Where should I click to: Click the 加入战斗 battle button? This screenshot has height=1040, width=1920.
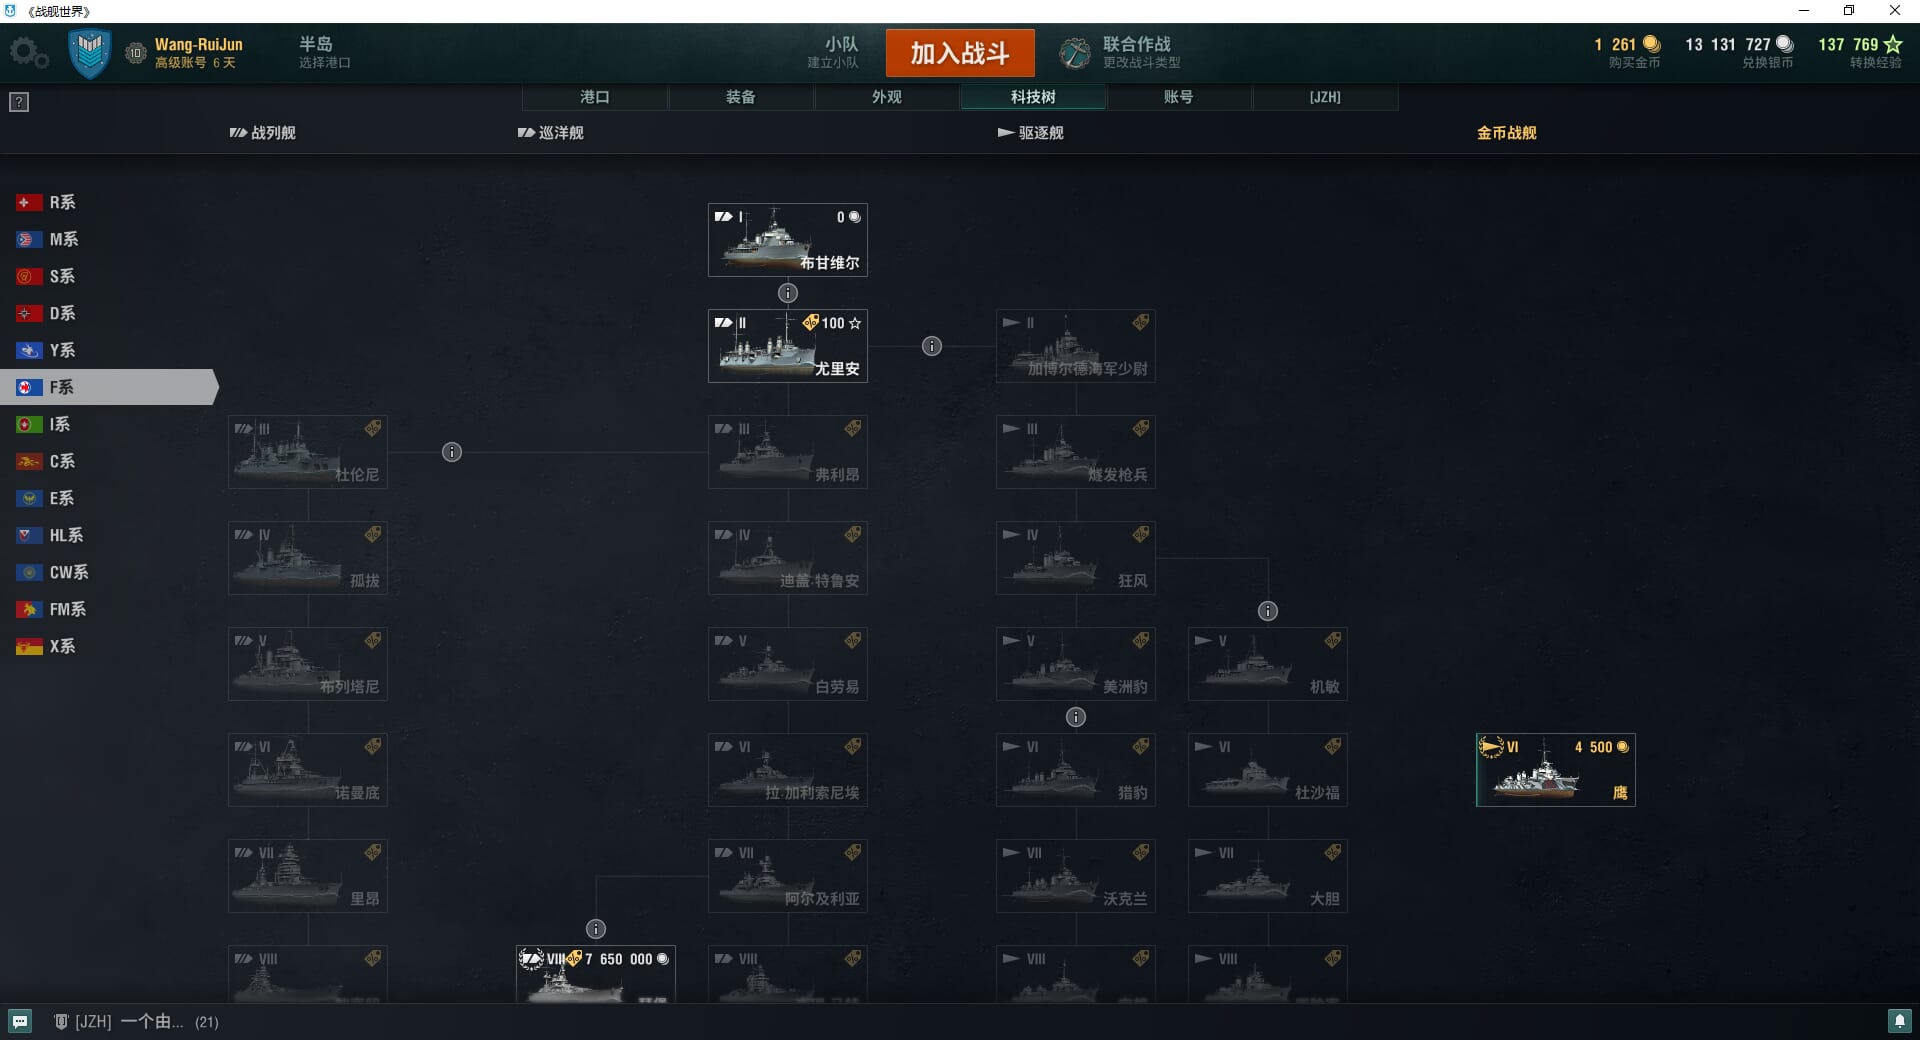pos(960,53)
